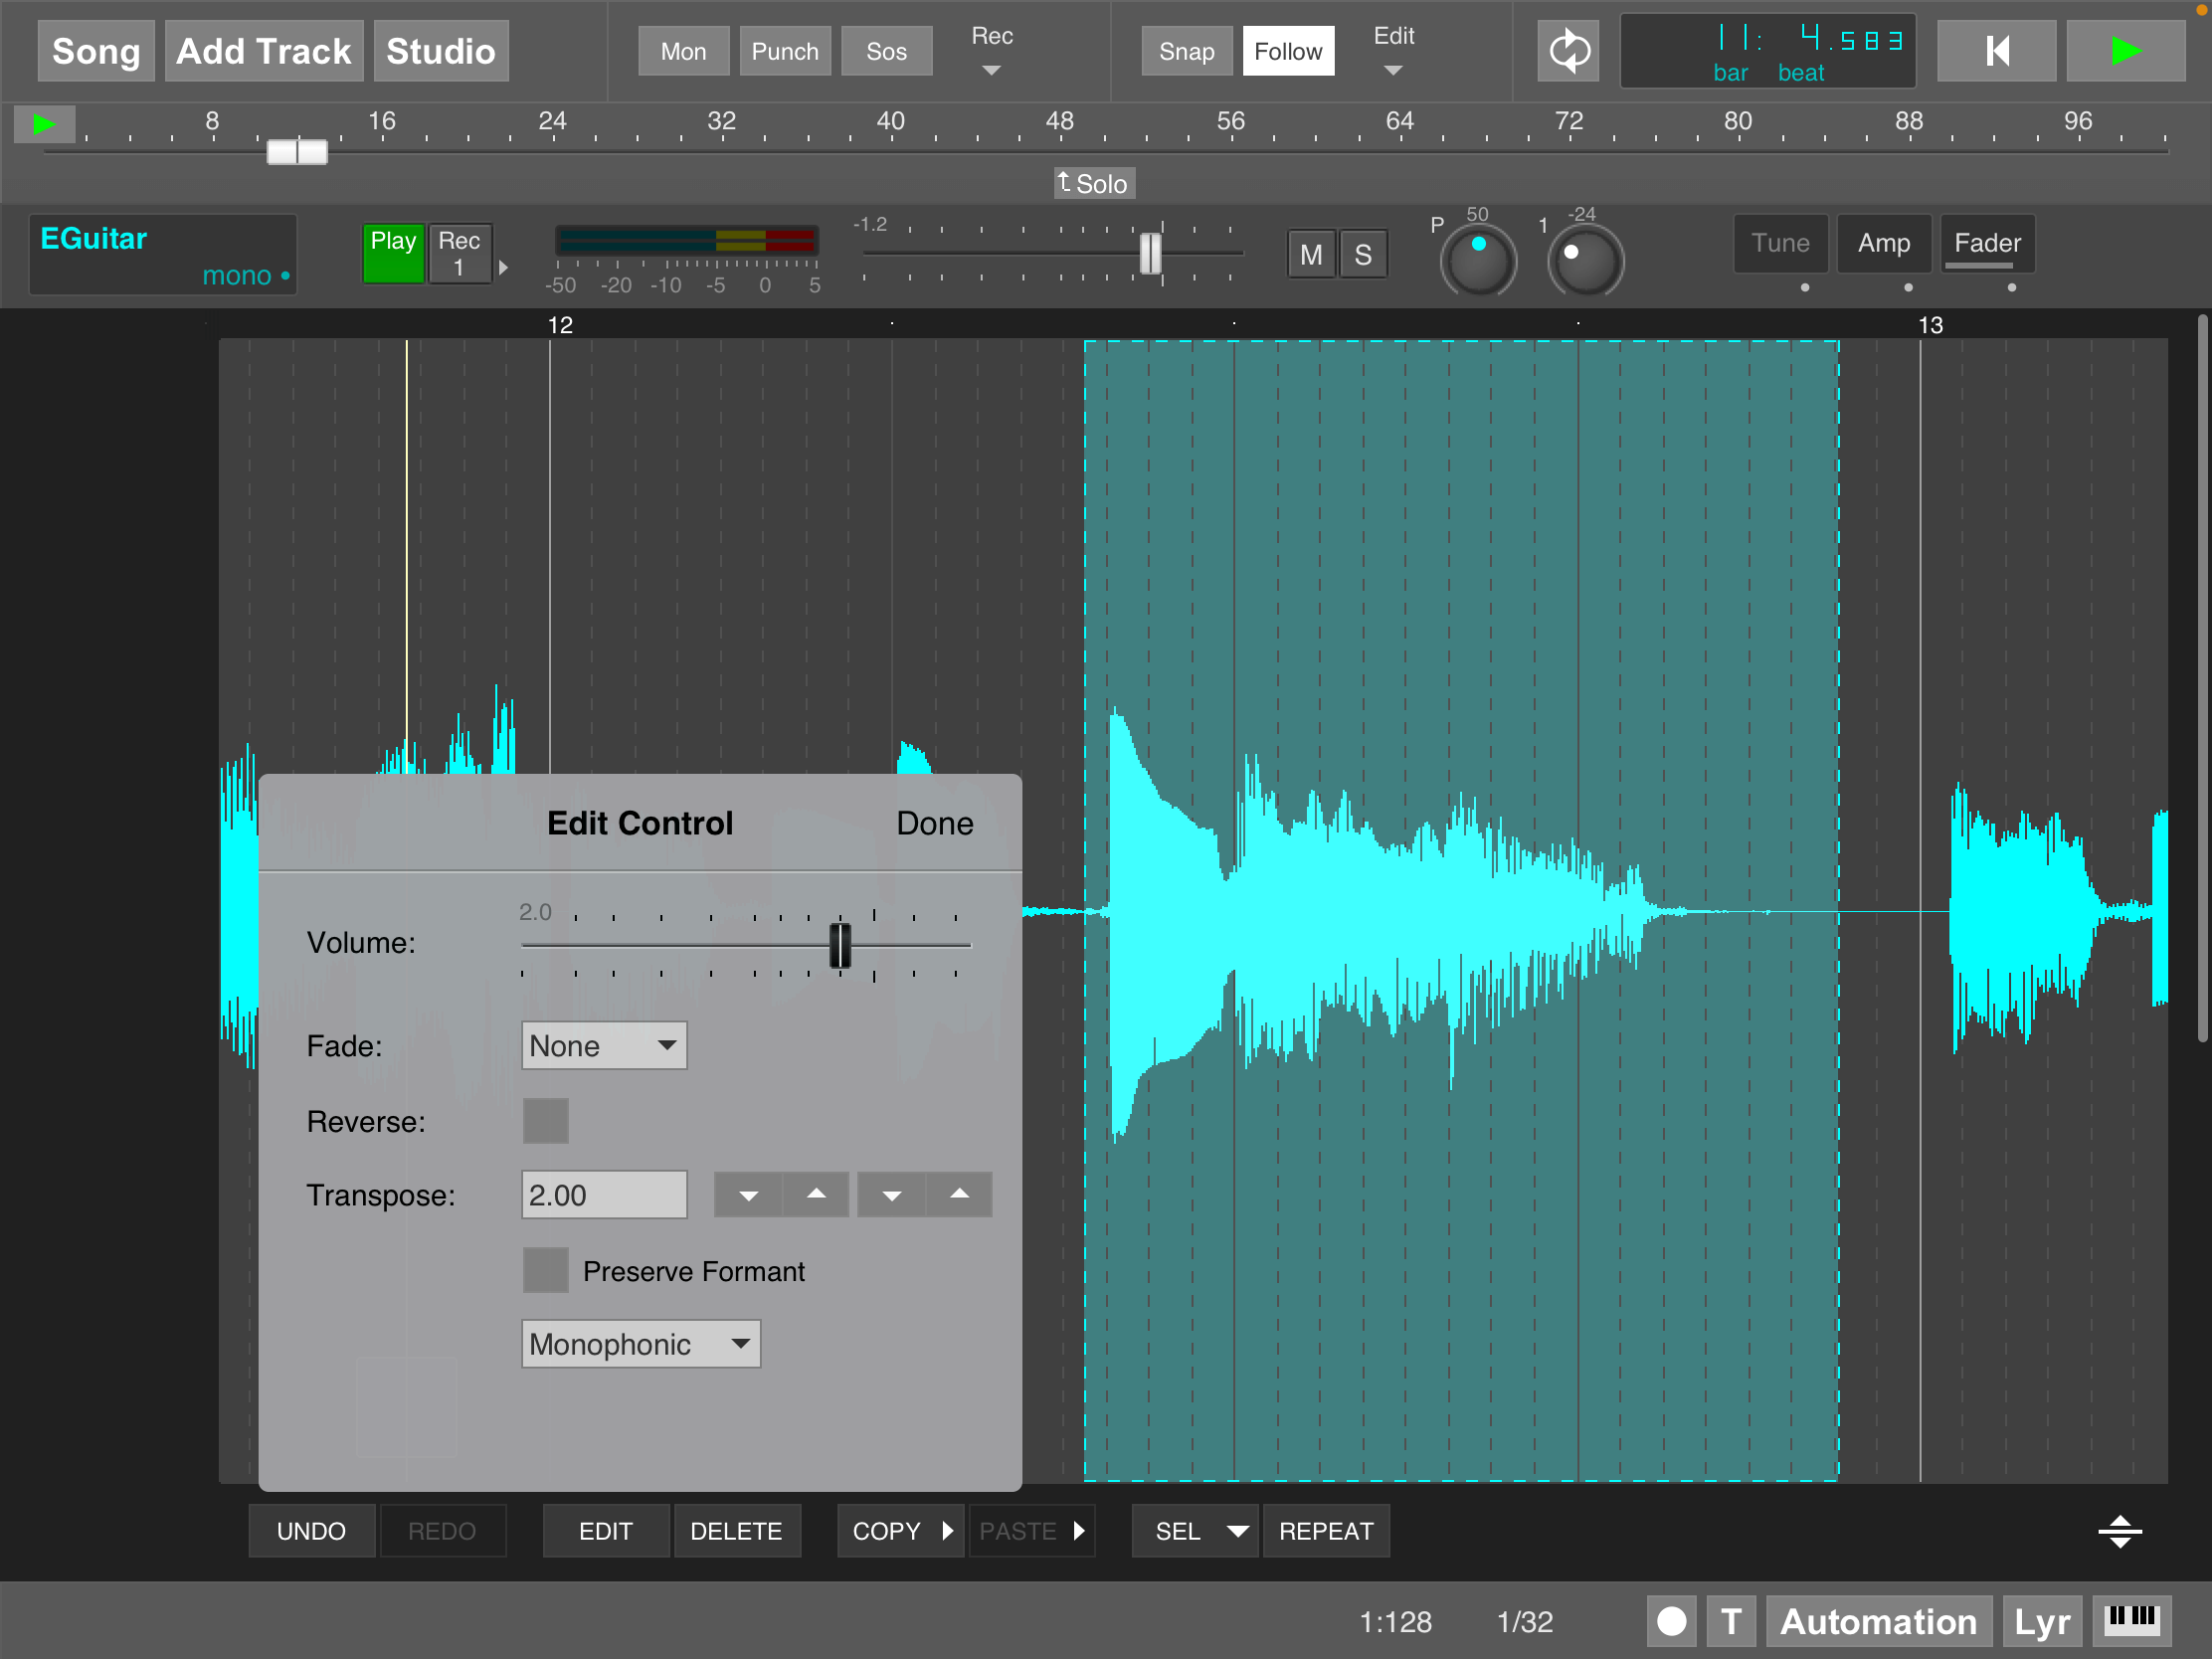Open the Fade dropdown set to None

tap(603, 1046)
